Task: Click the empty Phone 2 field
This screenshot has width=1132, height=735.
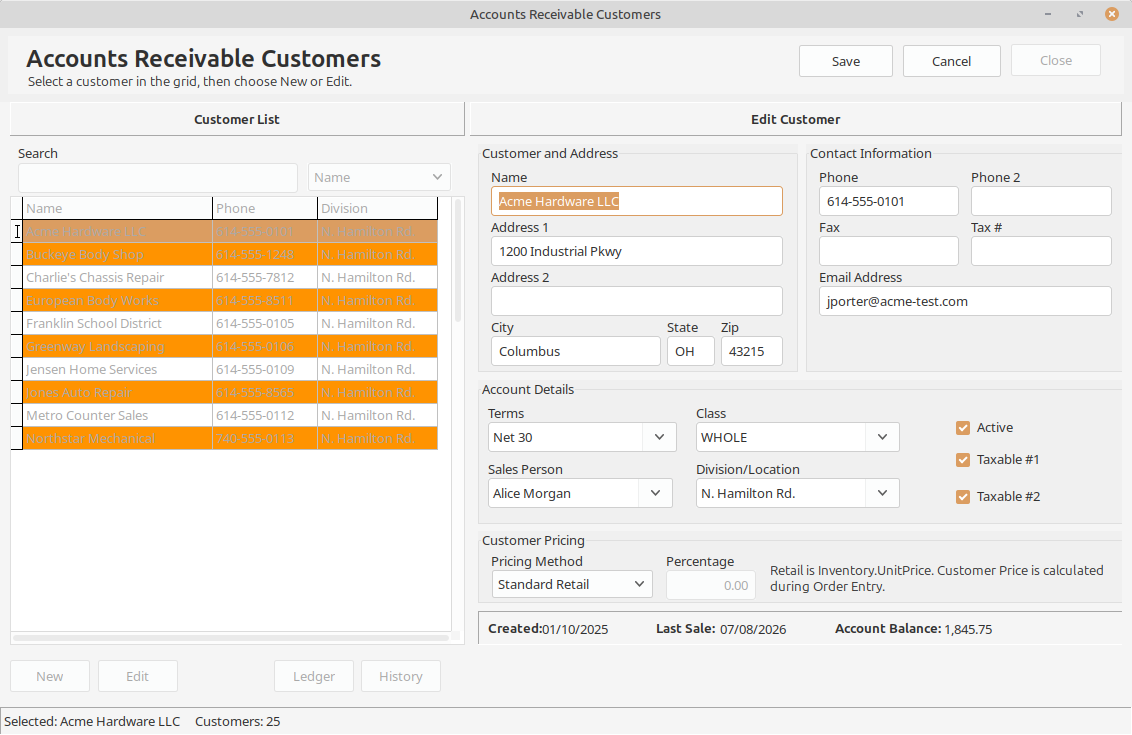Action: click(1041, 201)
